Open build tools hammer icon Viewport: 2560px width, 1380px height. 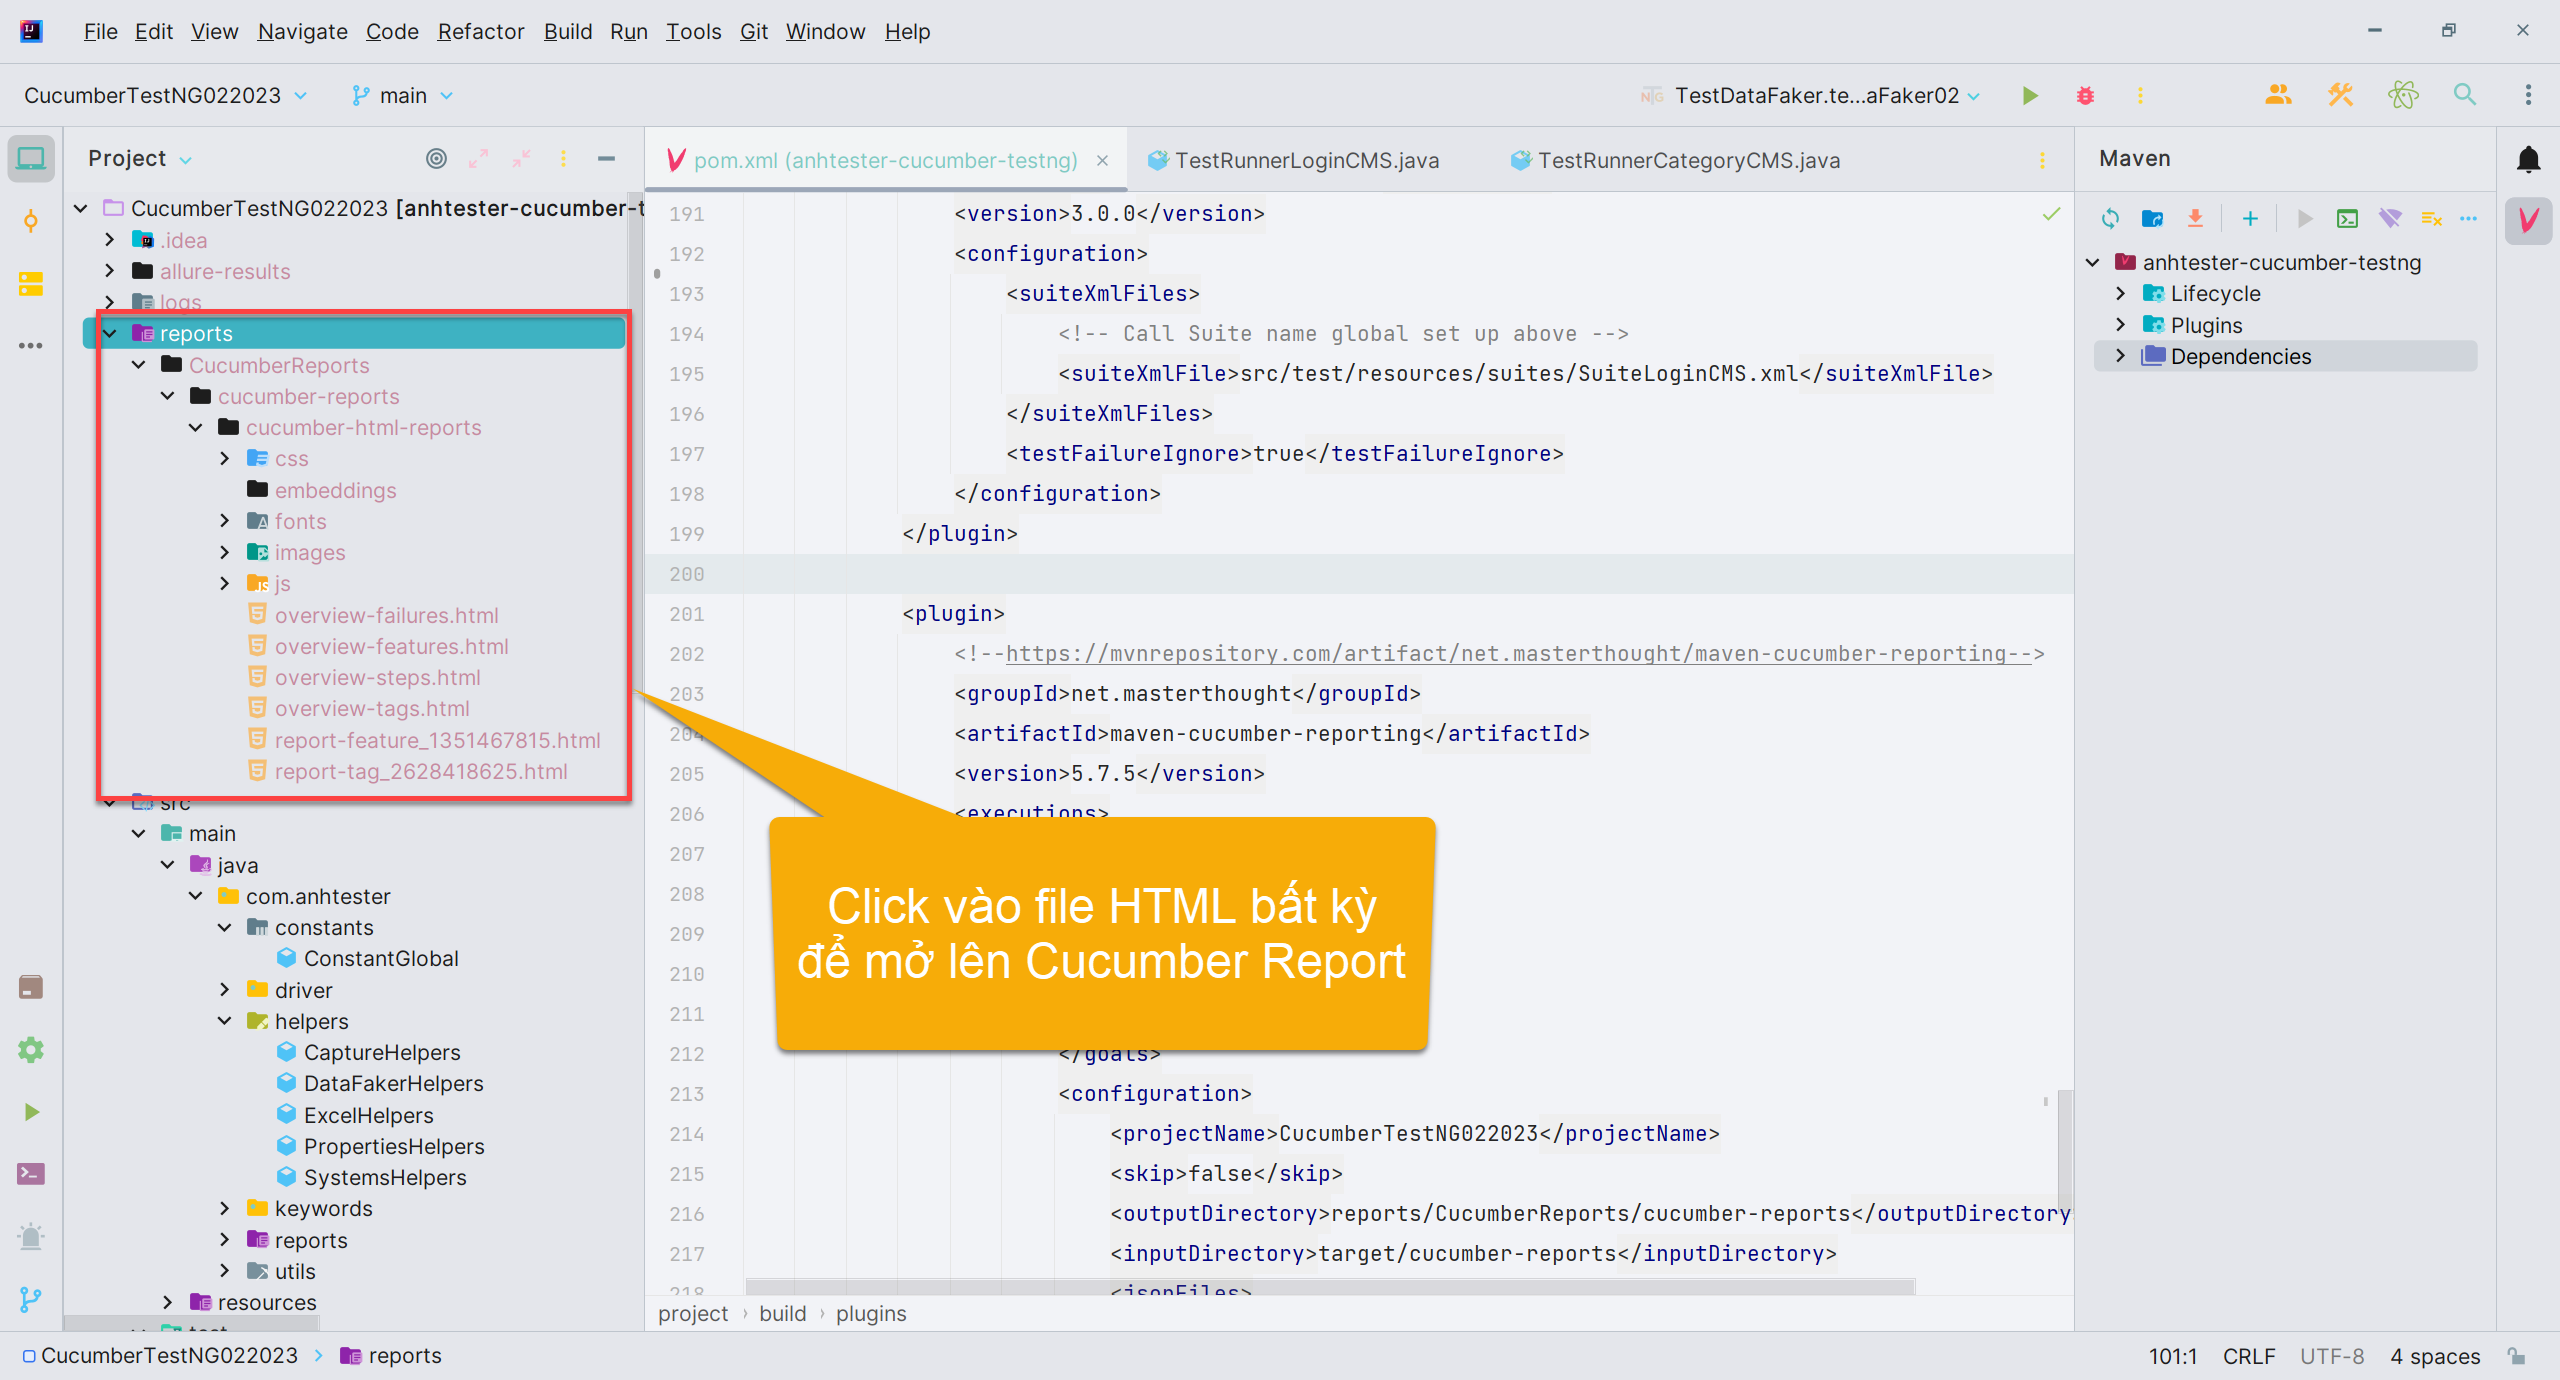coord(2340,95)
